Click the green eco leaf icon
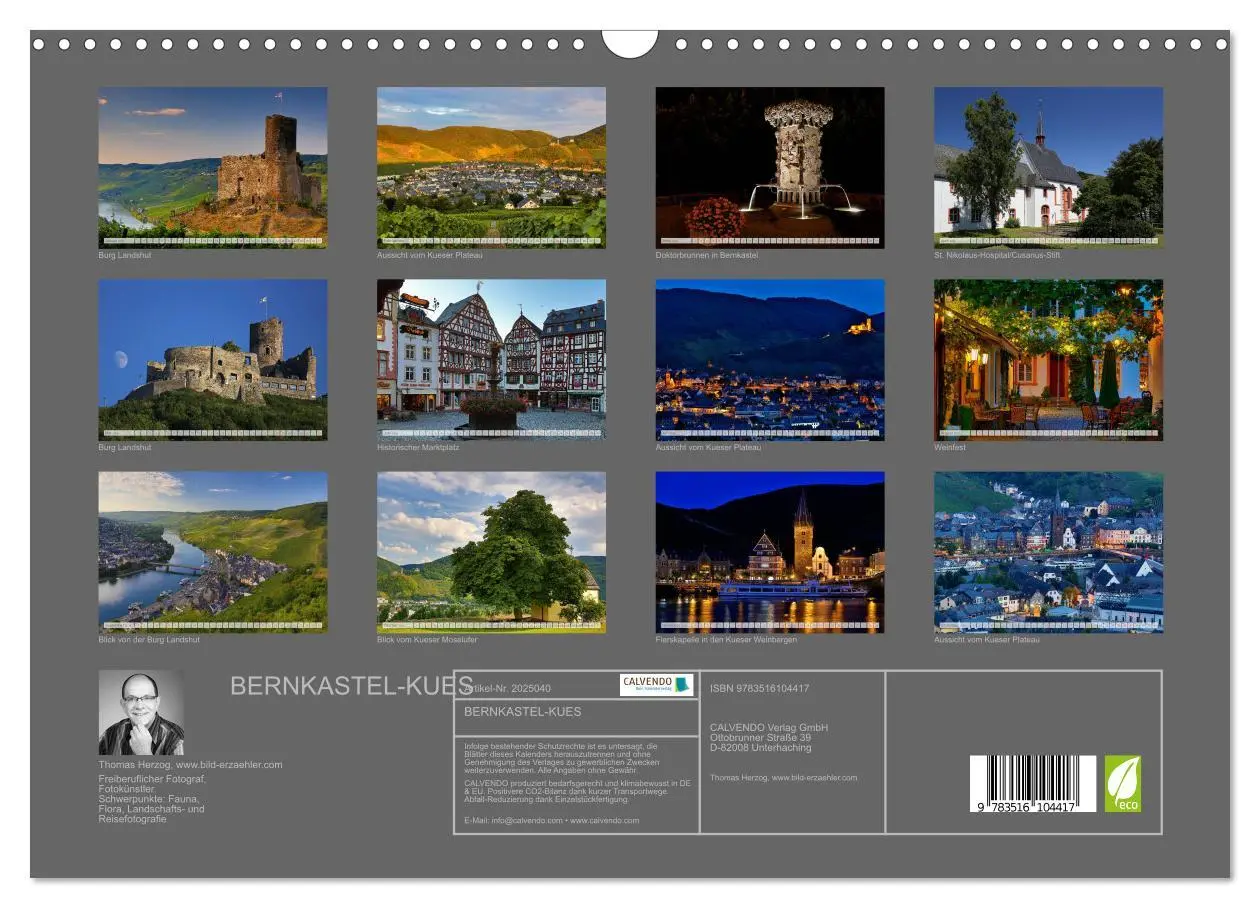1260x908 pixels. [x=1122, y=783]
